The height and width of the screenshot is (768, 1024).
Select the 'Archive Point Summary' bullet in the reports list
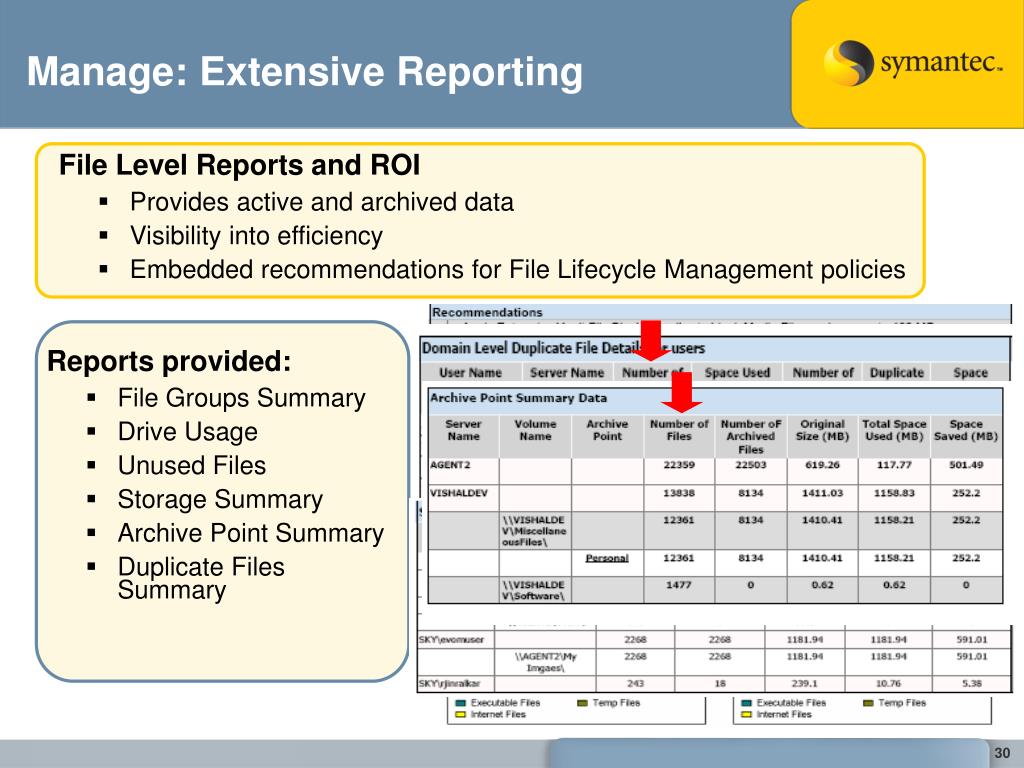point(250,534)
